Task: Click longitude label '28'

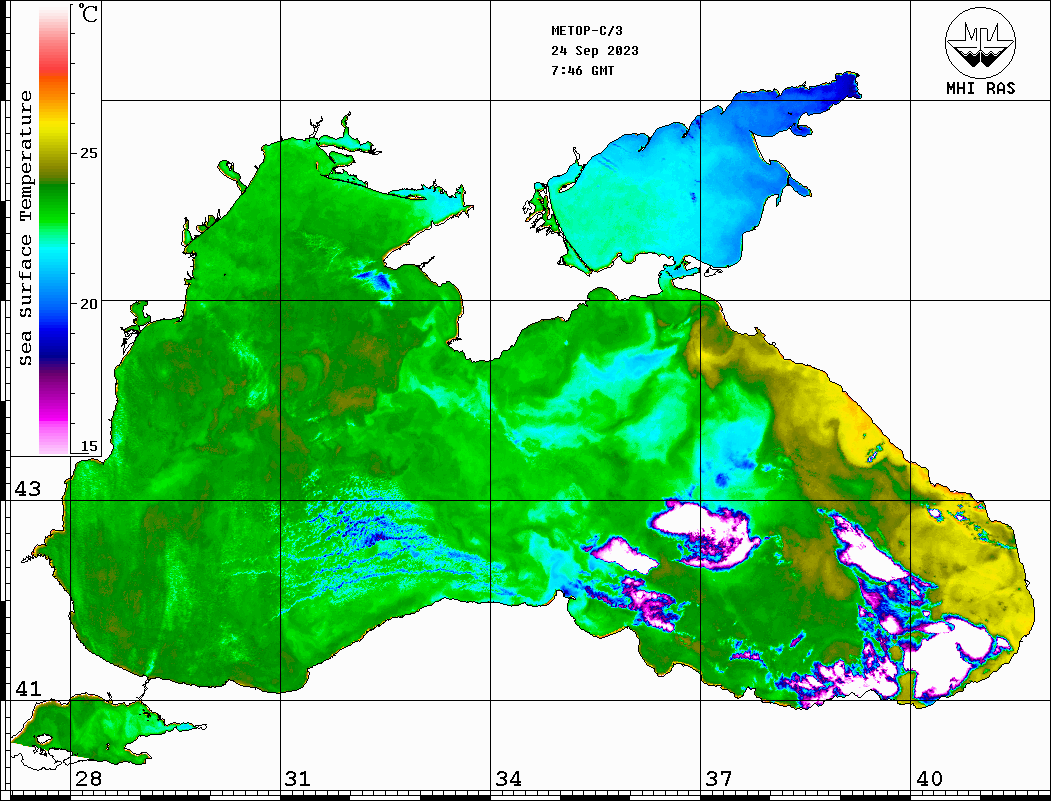Action: [x=88, y=779]
